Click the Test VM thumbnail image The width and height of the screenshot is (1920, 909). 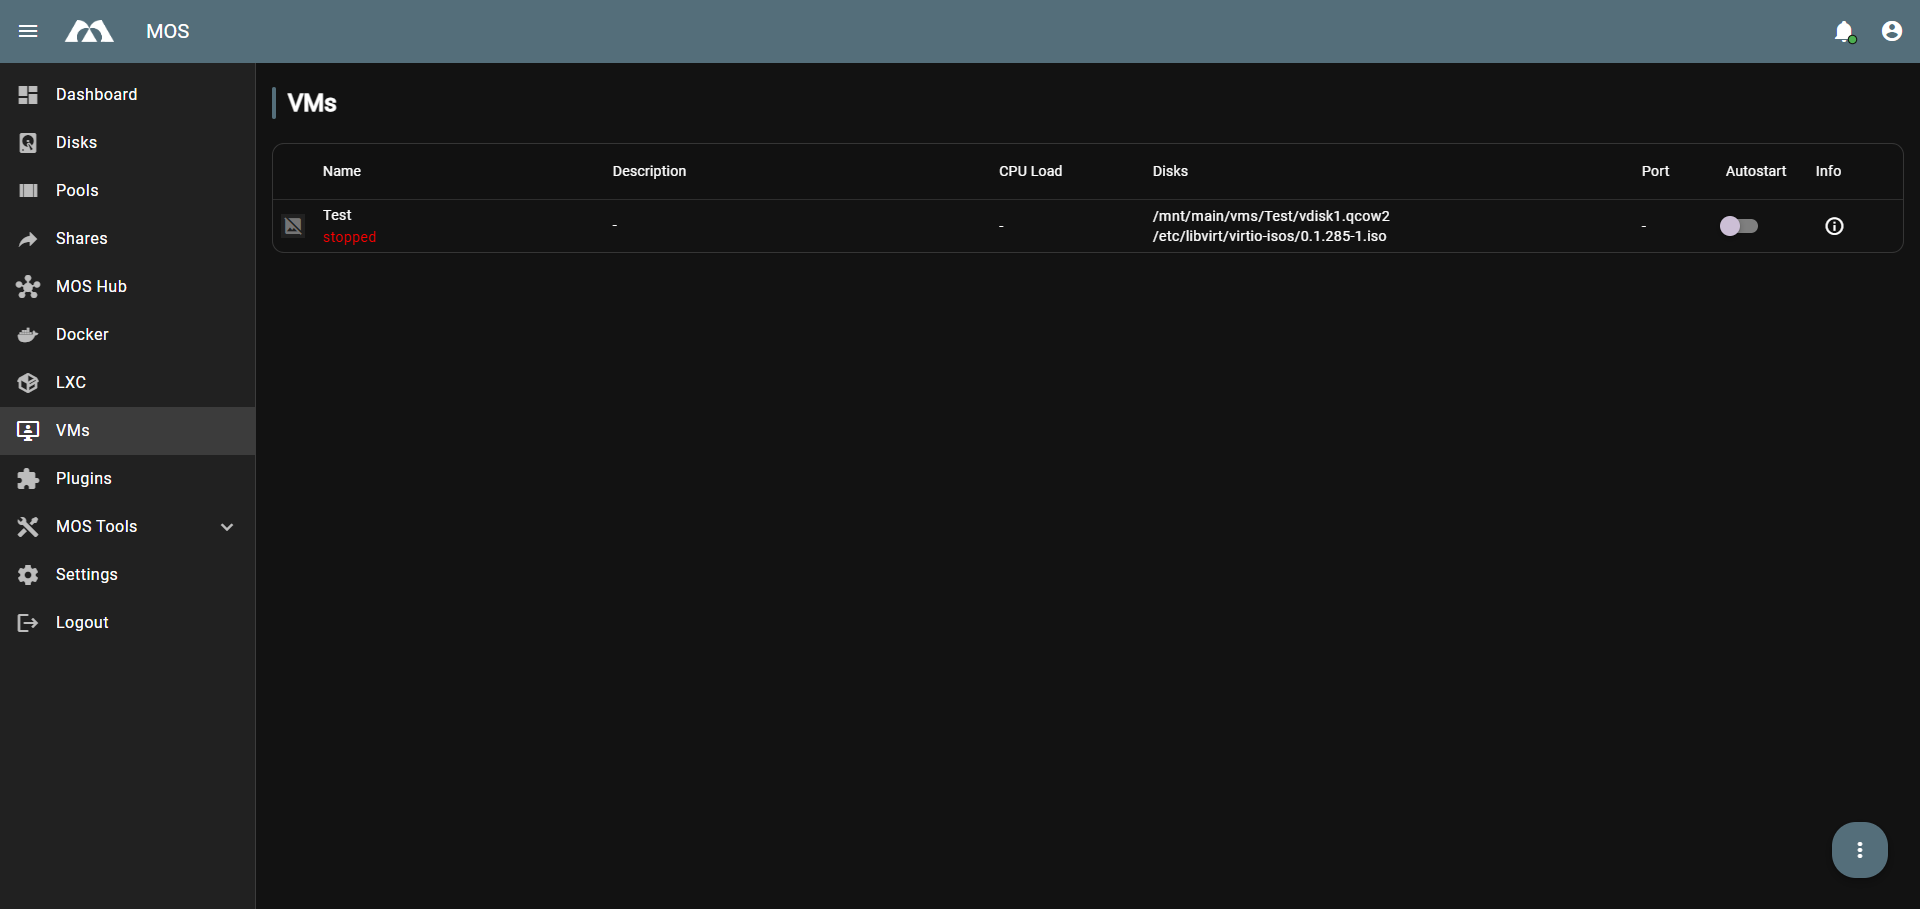click(x=293, y=226)
